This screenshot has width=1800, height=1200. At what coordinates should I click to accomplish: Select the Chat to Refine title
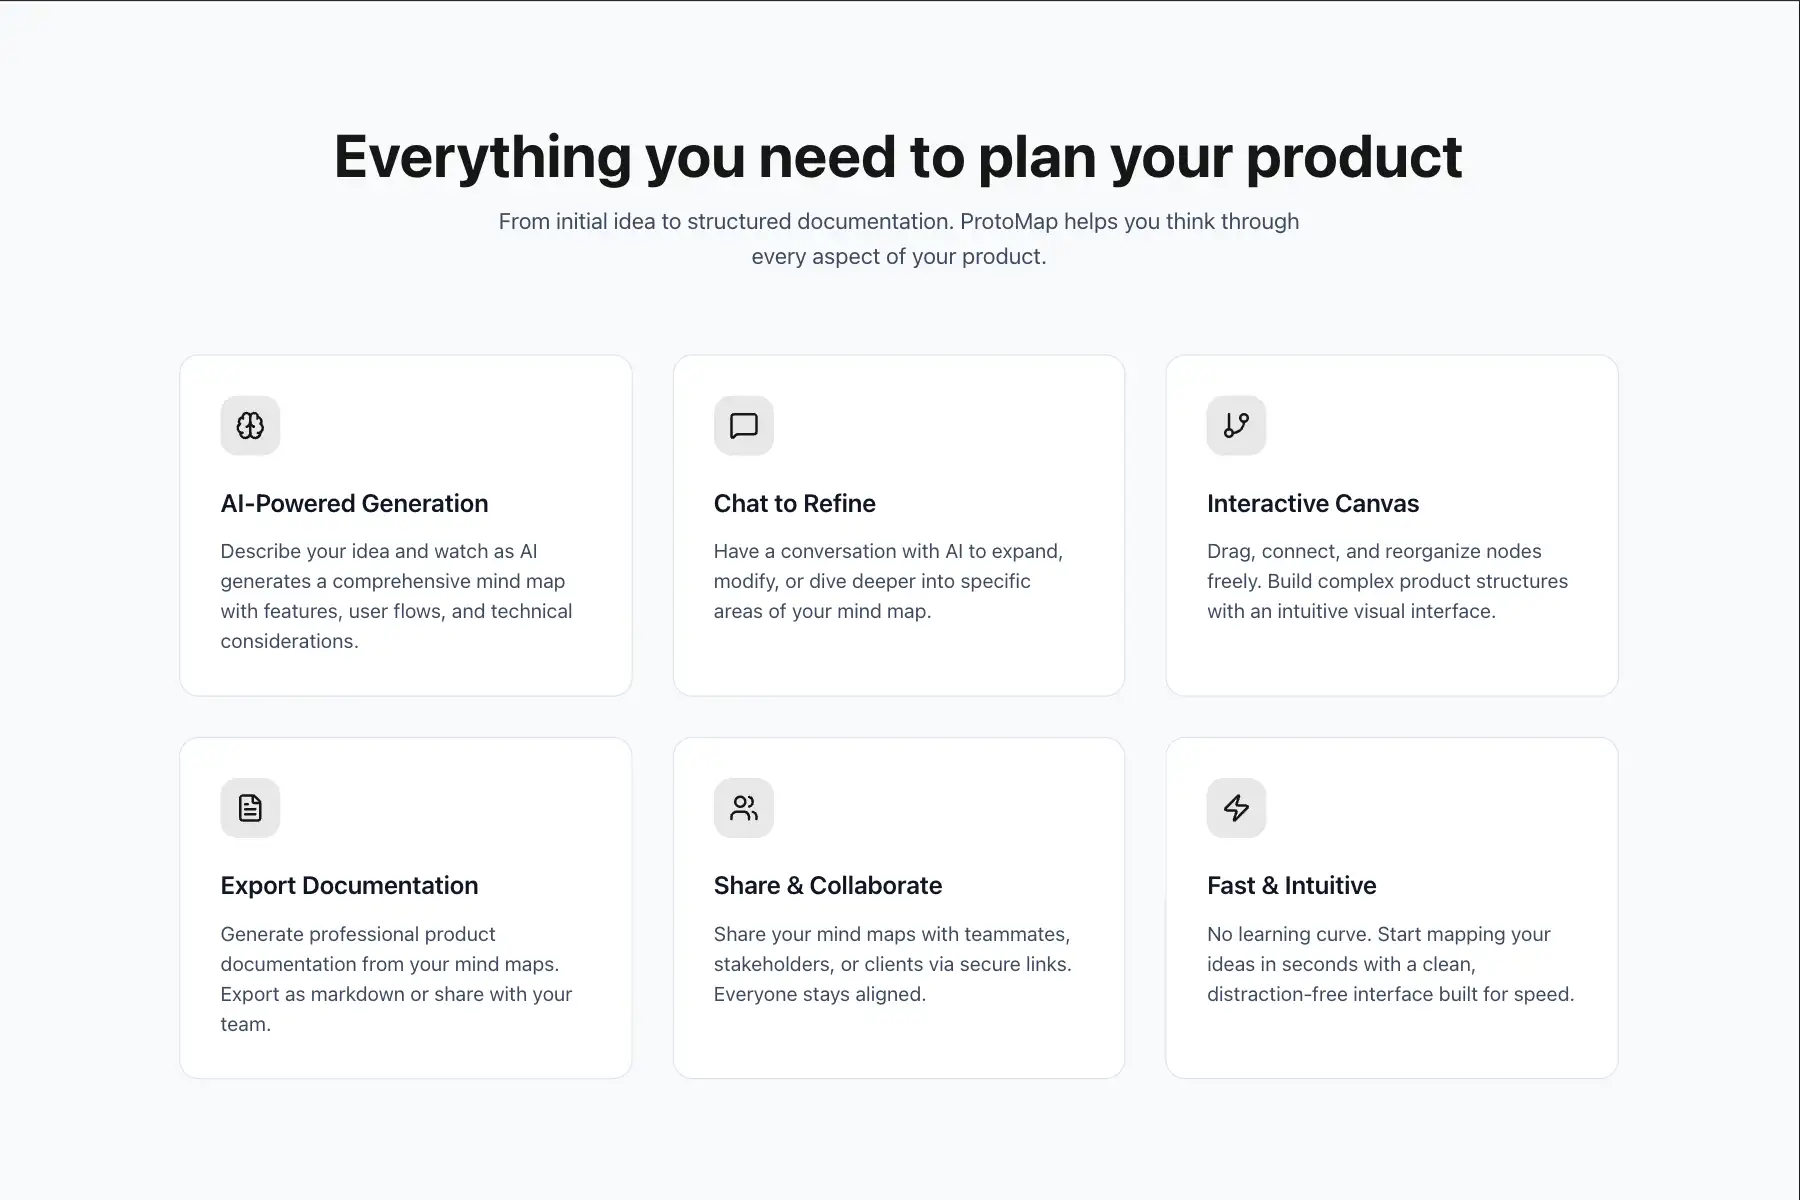coord(794,503)
